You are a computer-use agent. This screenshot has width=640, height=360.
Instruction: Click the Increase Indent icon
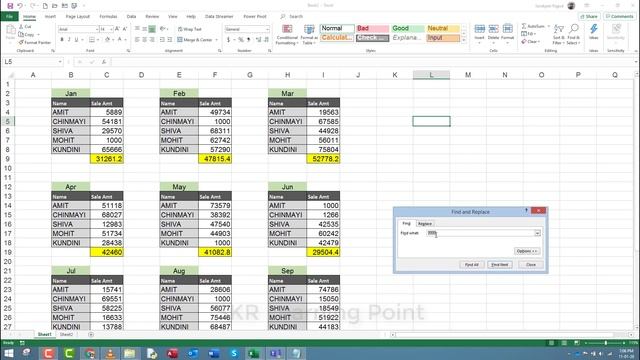pyautogui.click(x=169, y=40)
